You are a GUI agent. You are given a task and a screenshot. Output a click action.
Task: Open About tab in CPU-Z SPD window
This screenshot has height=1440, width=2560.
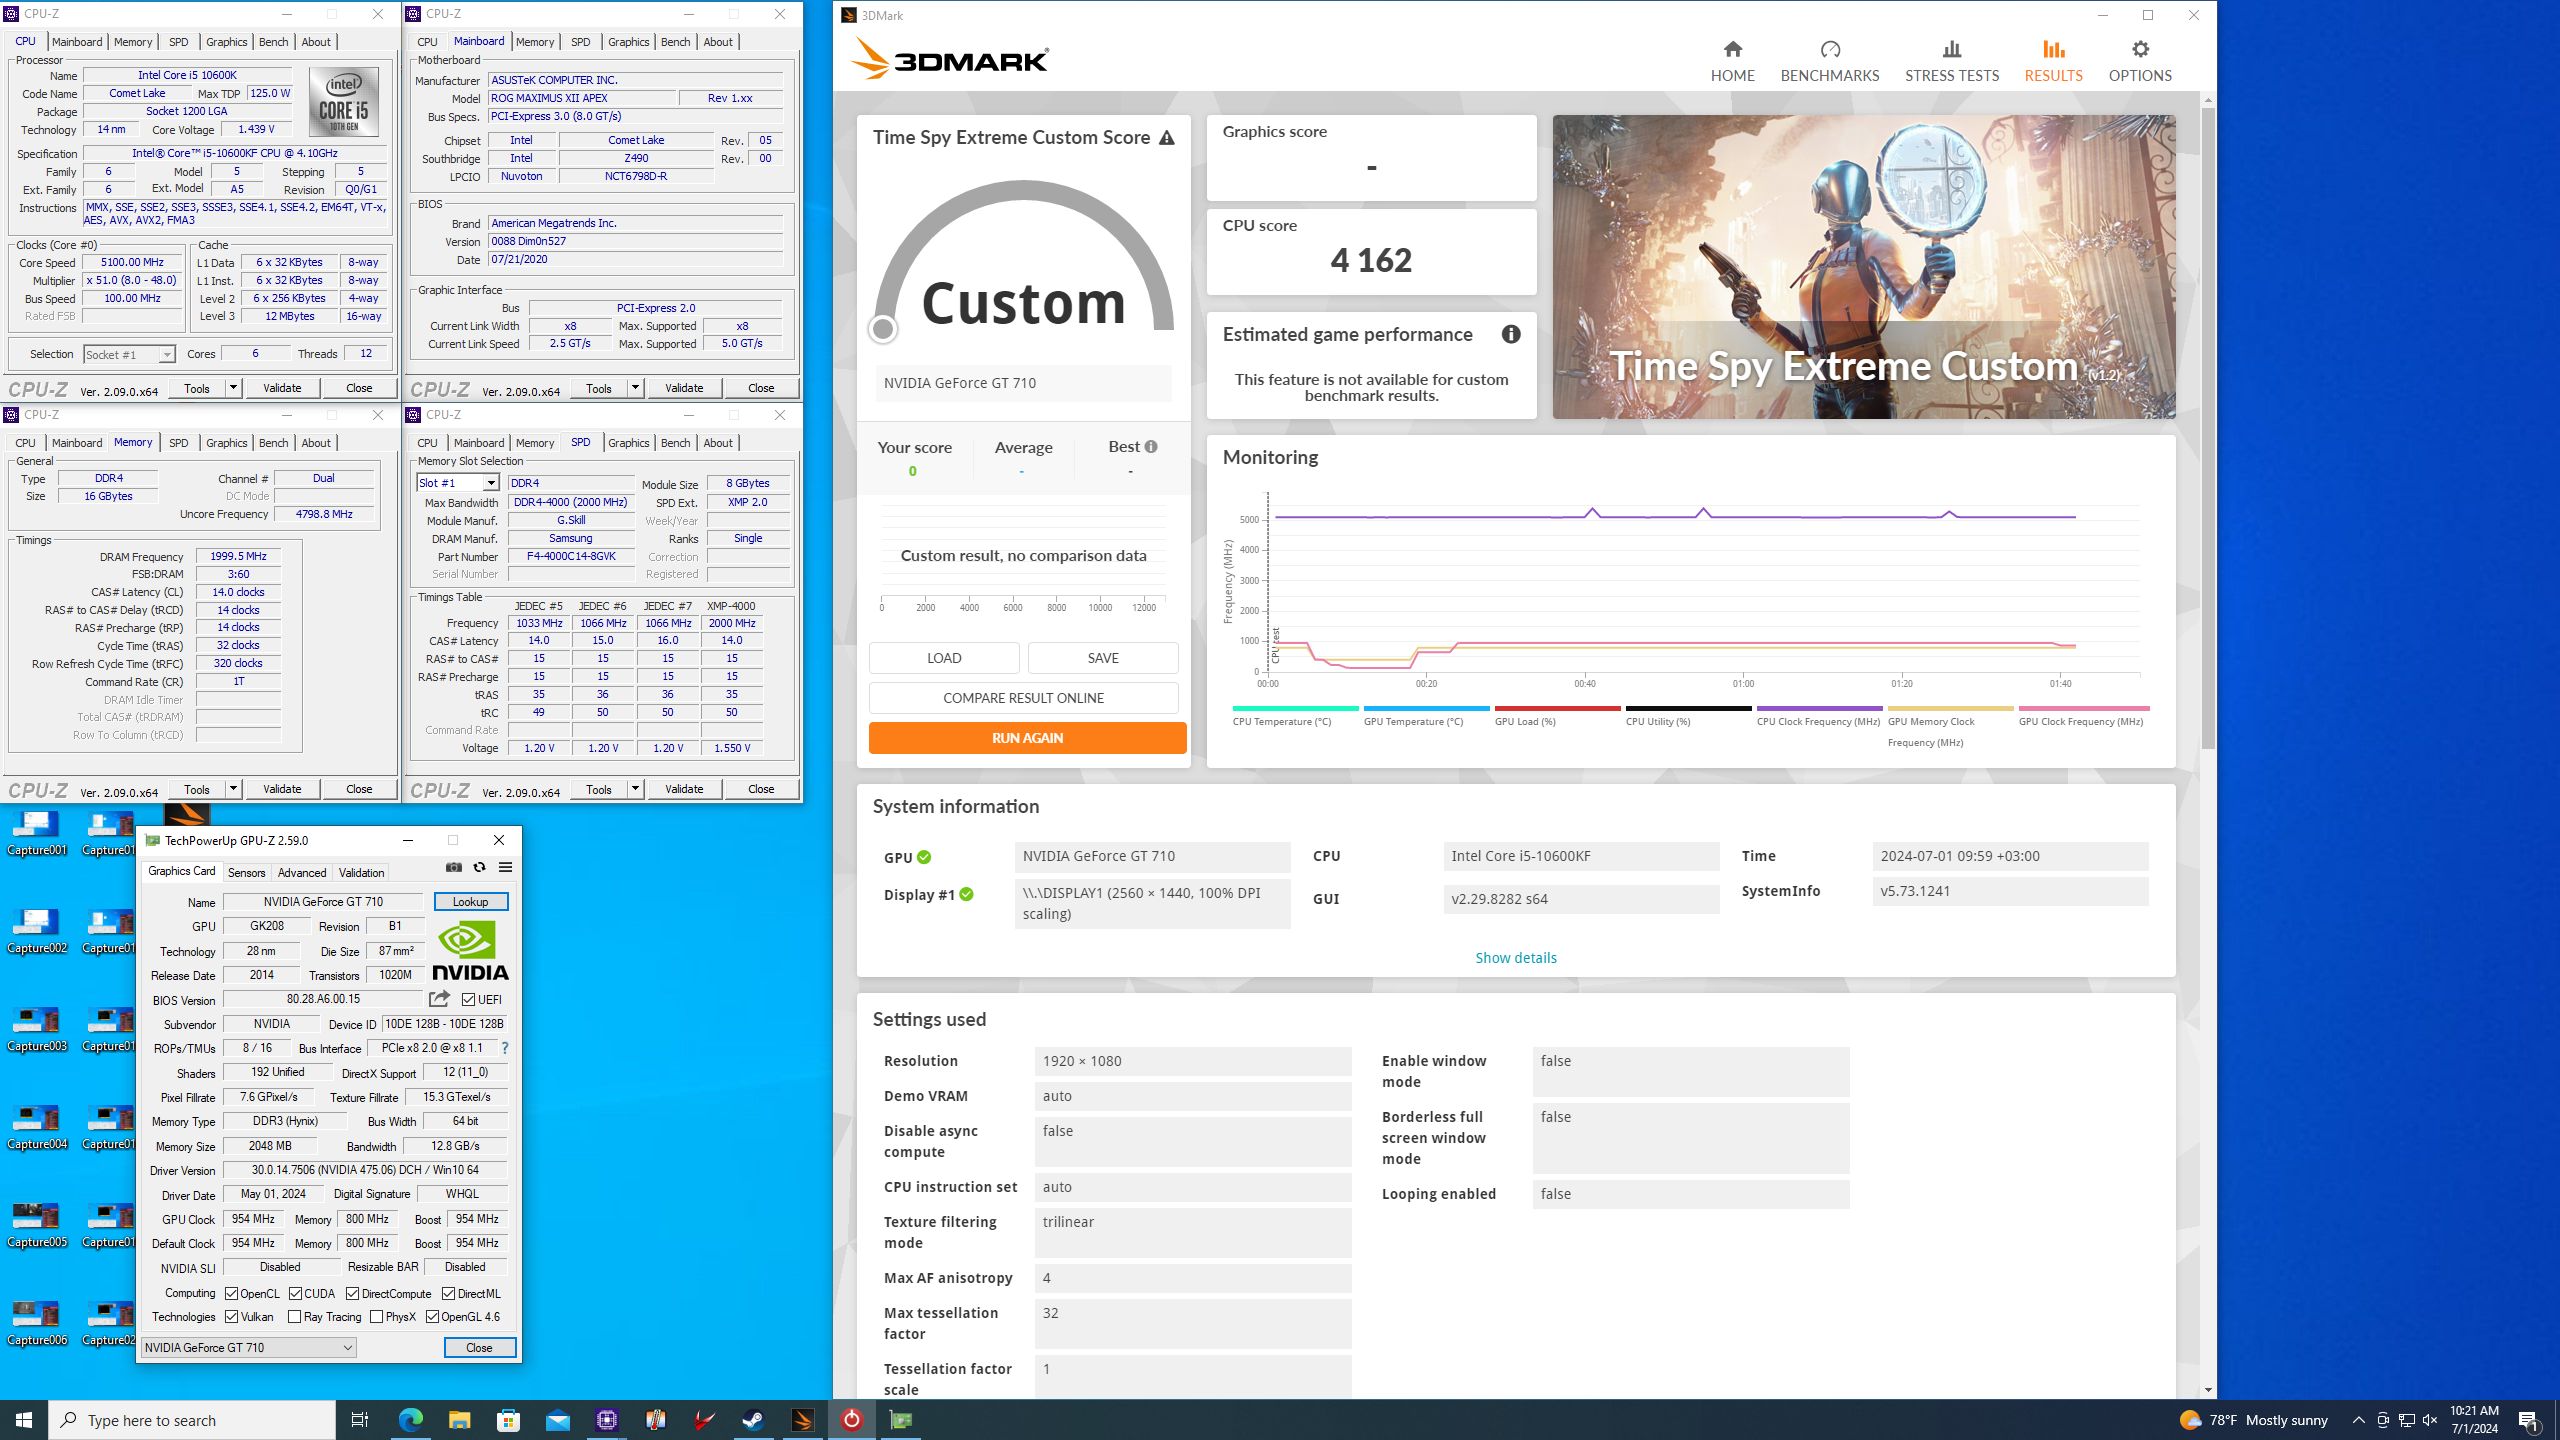tap(718, 443)
